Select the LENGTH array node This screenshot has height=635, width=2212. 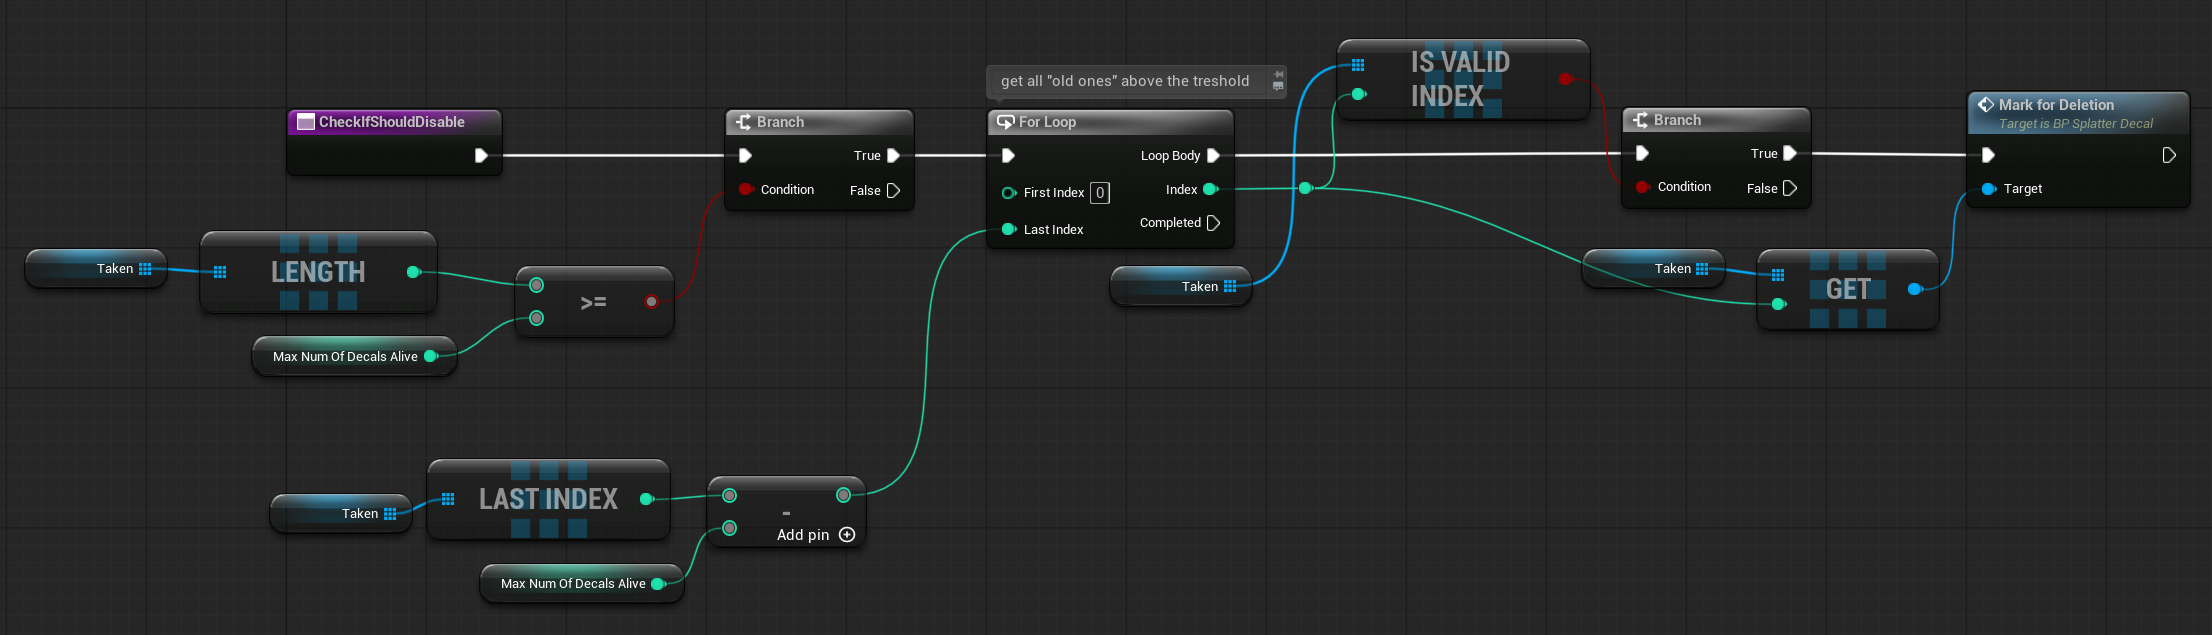(318, 272)
